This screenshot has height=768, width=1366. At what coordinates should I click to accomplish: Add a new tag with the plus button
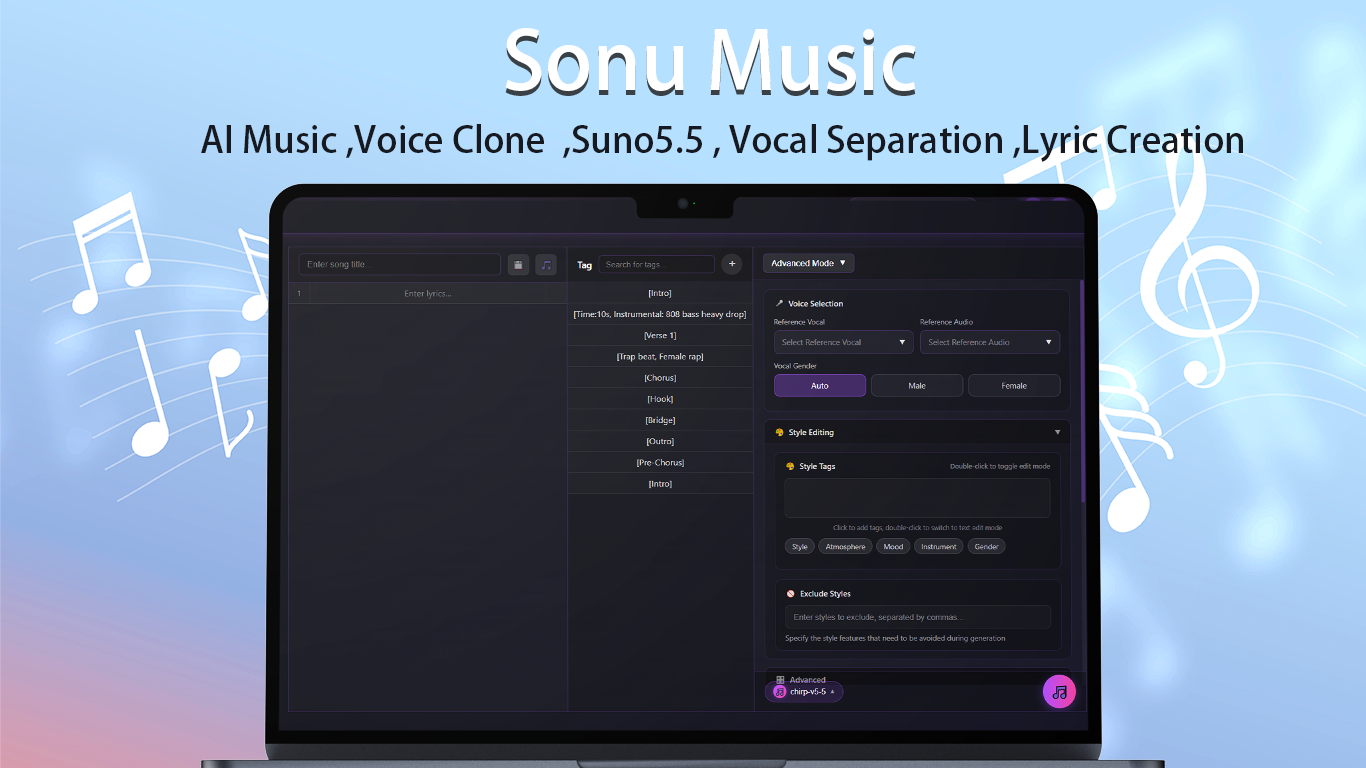point(732,264)
